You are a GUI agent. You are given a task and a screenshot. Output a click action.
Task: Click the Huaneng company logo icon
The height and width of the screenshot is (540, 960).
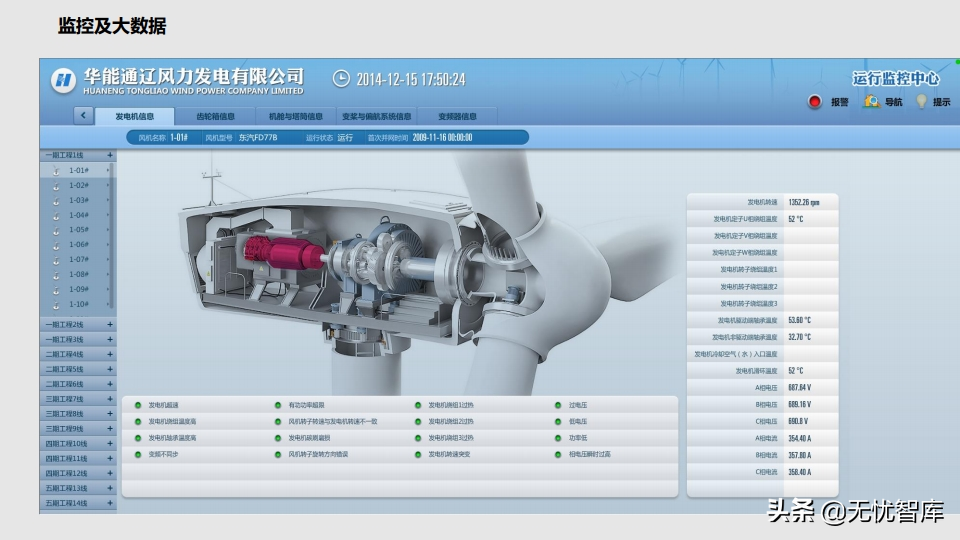tap(63, 80)
